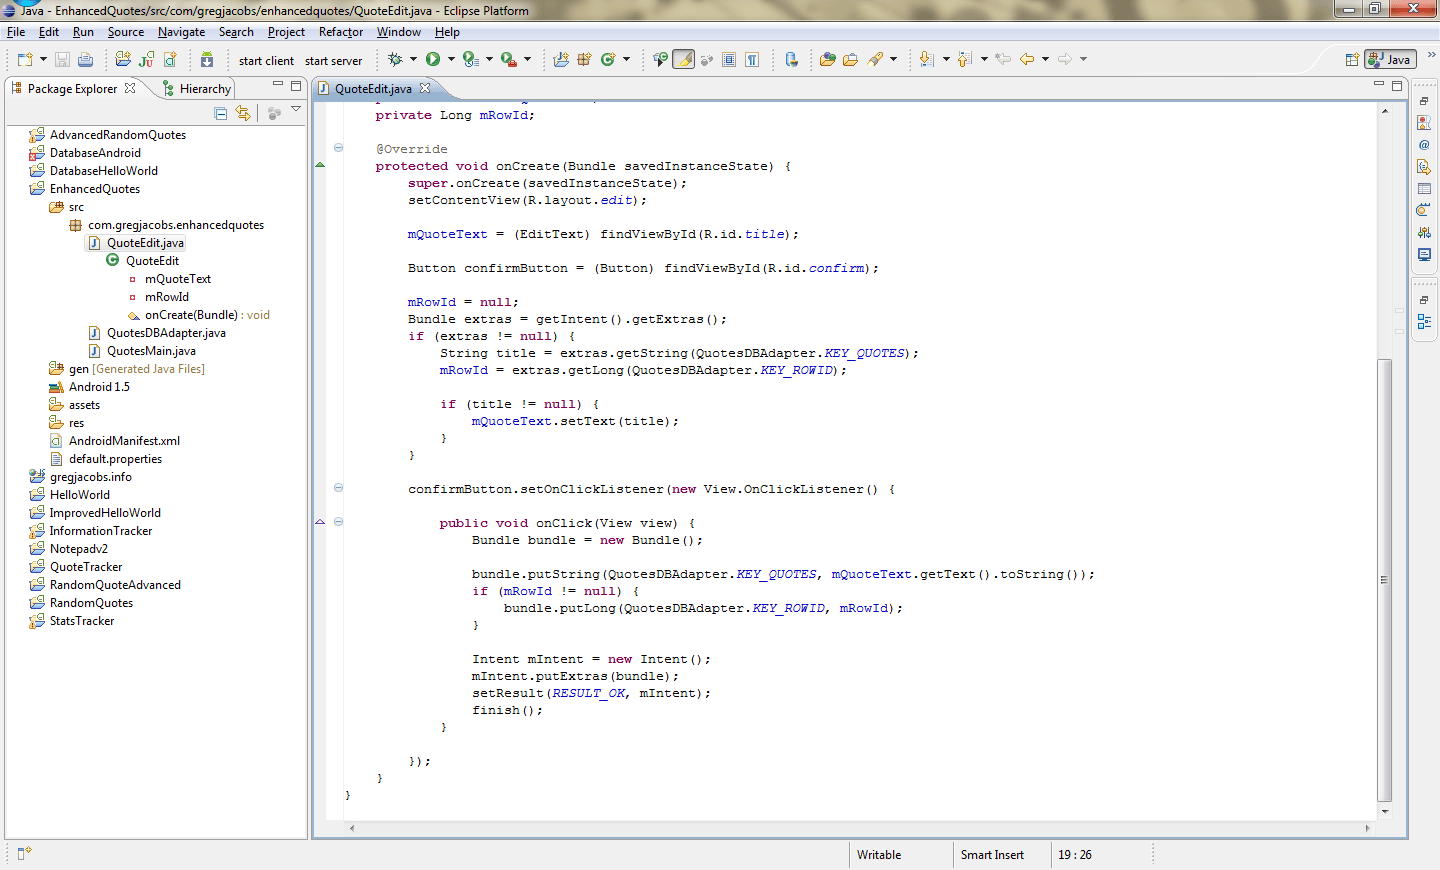Open the Back history dropdown arrow
This screenshot has width=1440, height=870.
[x=1046, y=60]
